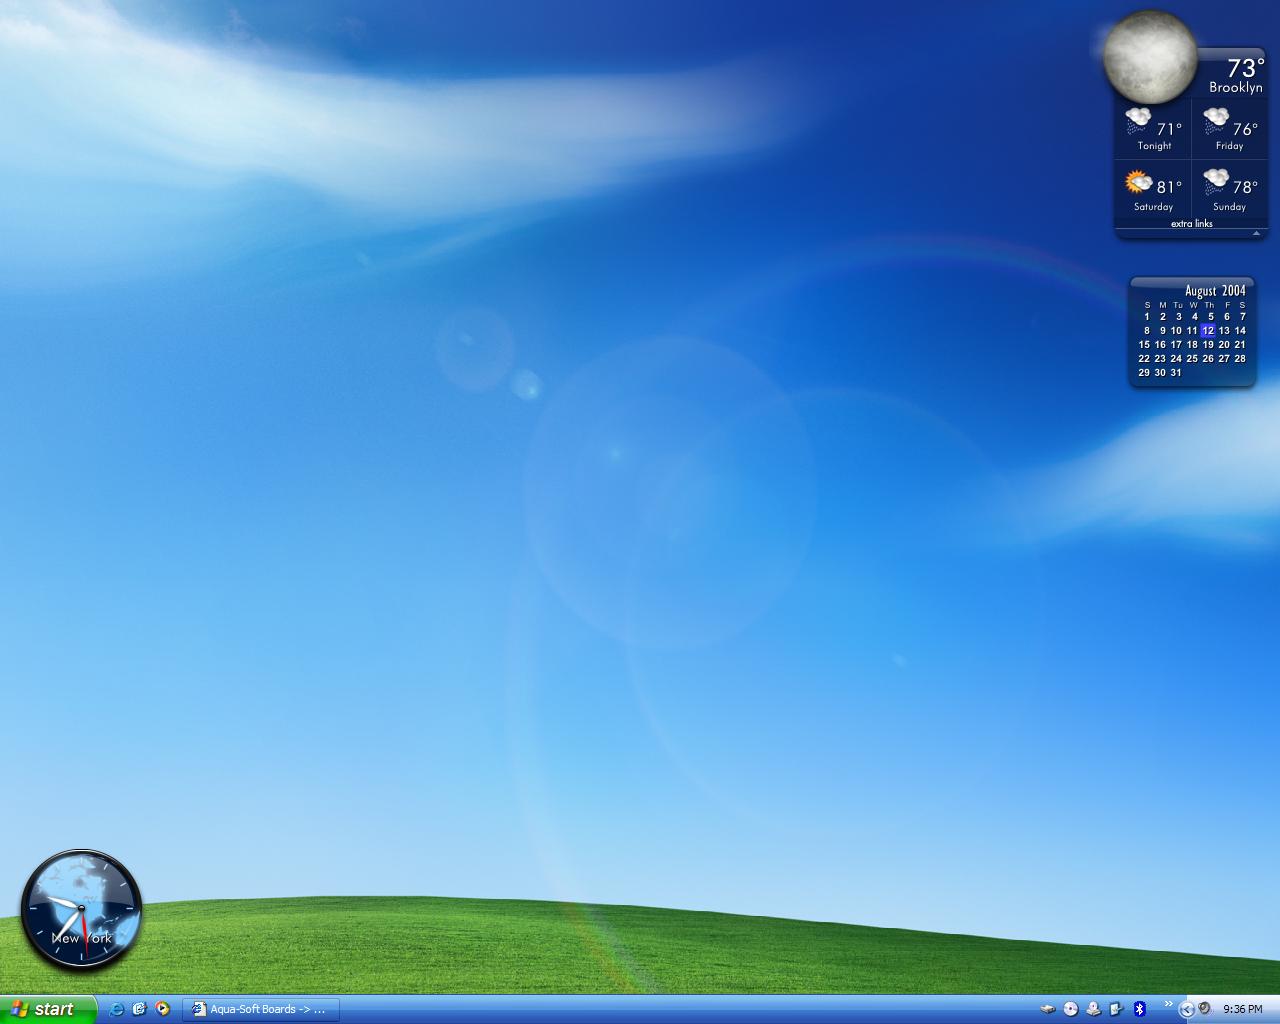Image resolution: width=1280 pixels, height=1024 pixels.
Task: Click the 81° Saturday temperature
Action: point(1170,187)
